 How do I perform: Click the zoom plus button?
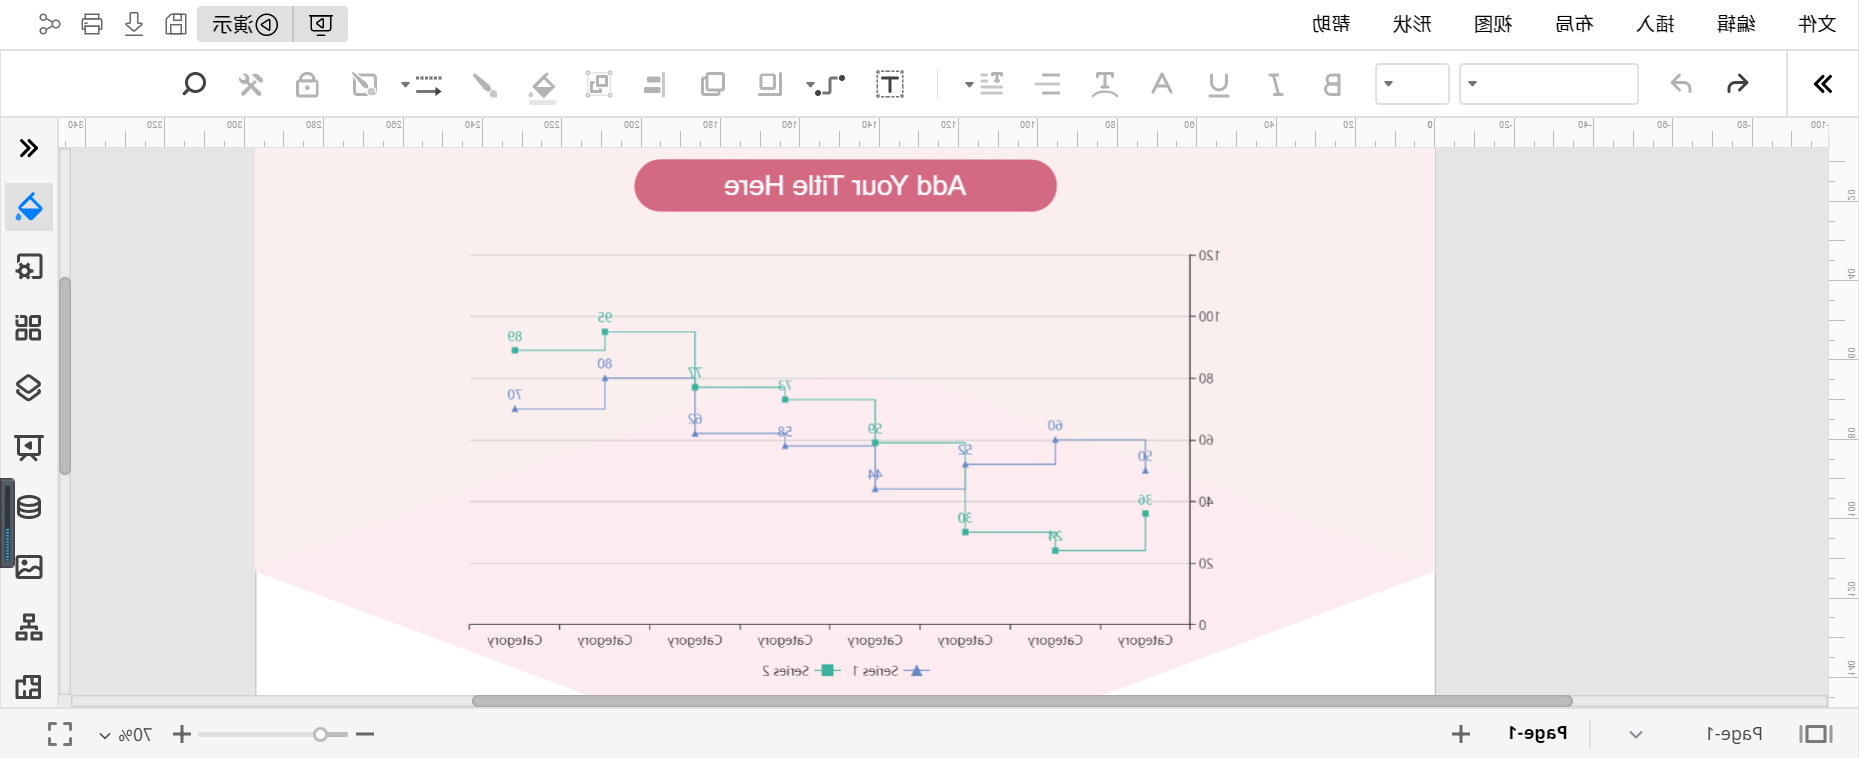click(182, 734)
